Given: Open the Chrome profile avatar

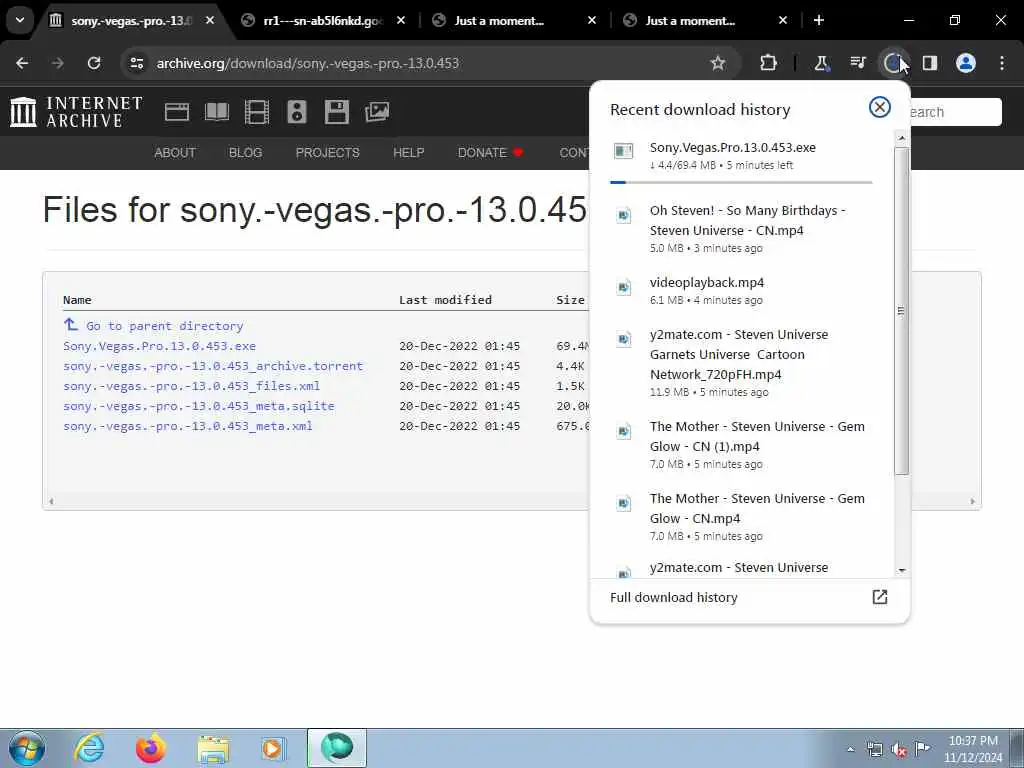Looking at the screenshot, I should coord(966,63).
